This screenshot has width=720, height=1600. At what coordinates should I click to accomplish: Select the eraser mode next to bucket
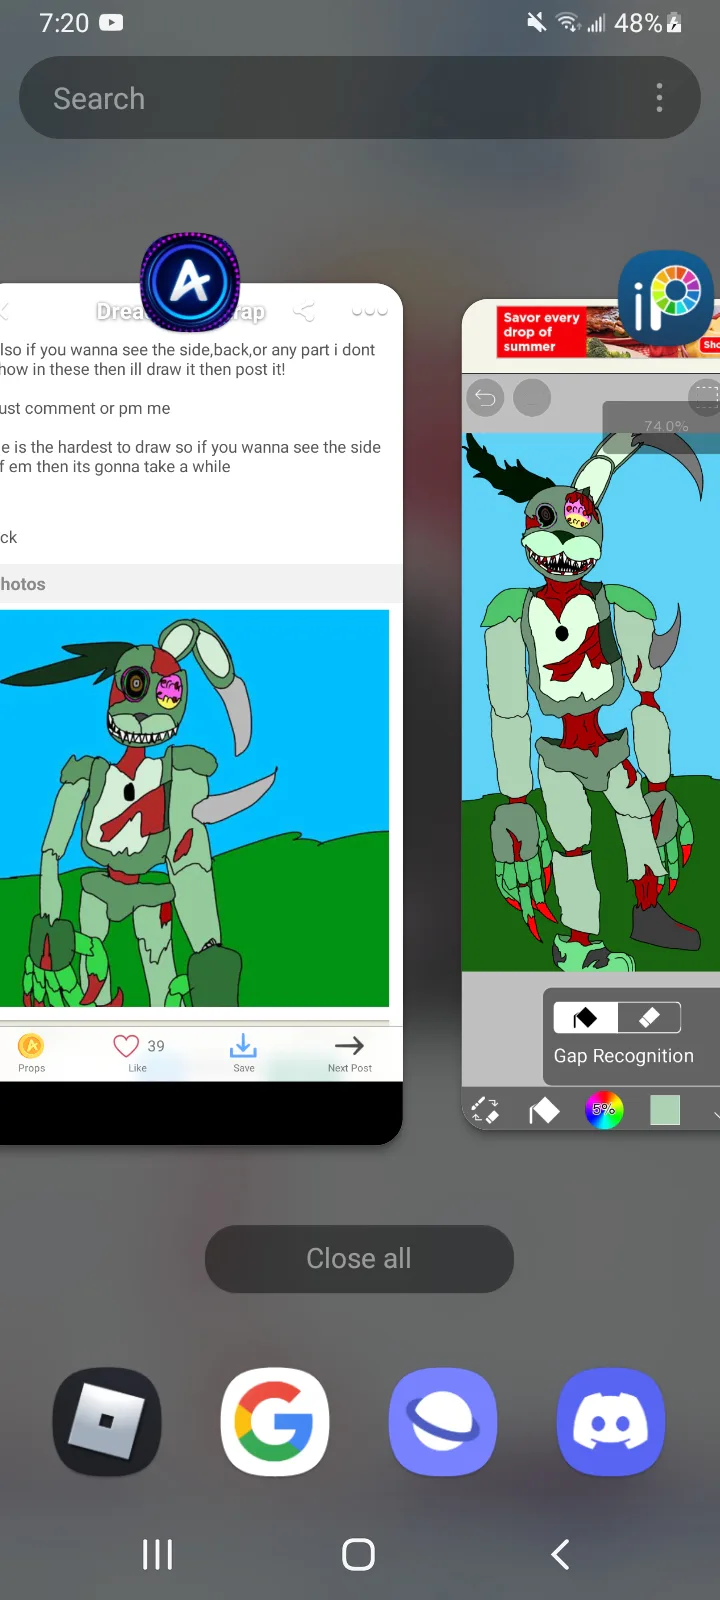click(x=649, y=1018)
